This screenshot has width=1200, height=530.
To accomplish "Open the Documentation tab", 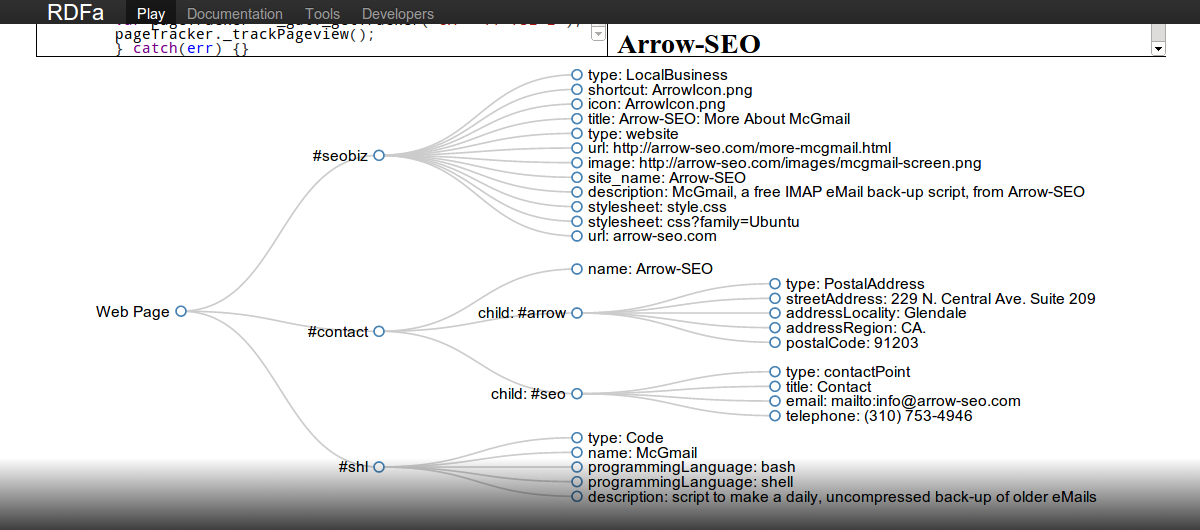I will (x=235, y=14).
